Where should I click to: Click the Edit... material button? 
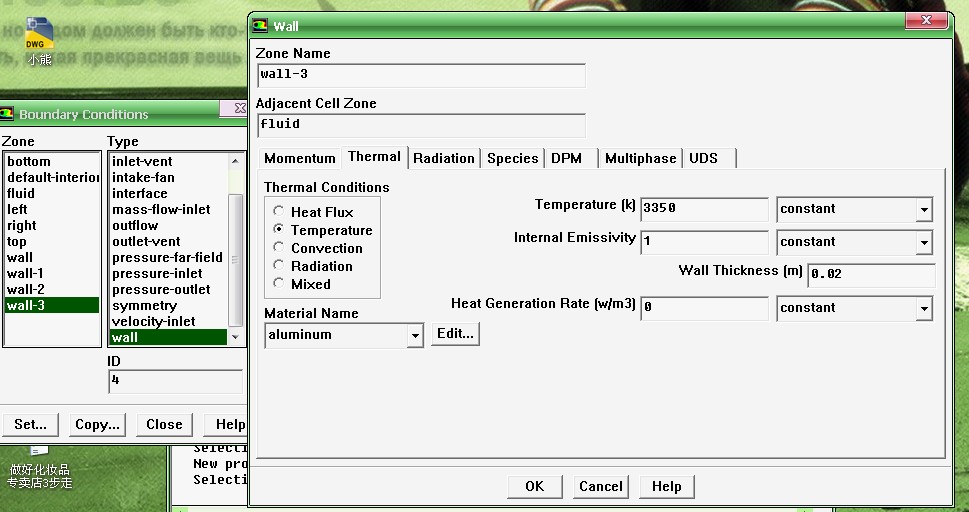455,334
